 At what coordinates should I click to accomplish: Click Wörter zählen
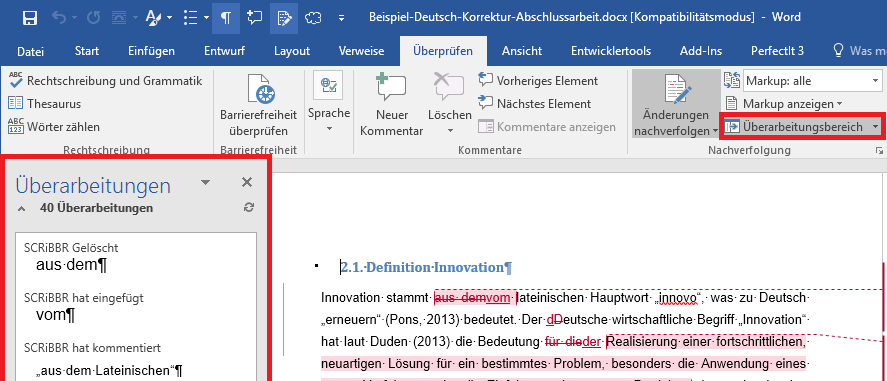click(54, 127)
